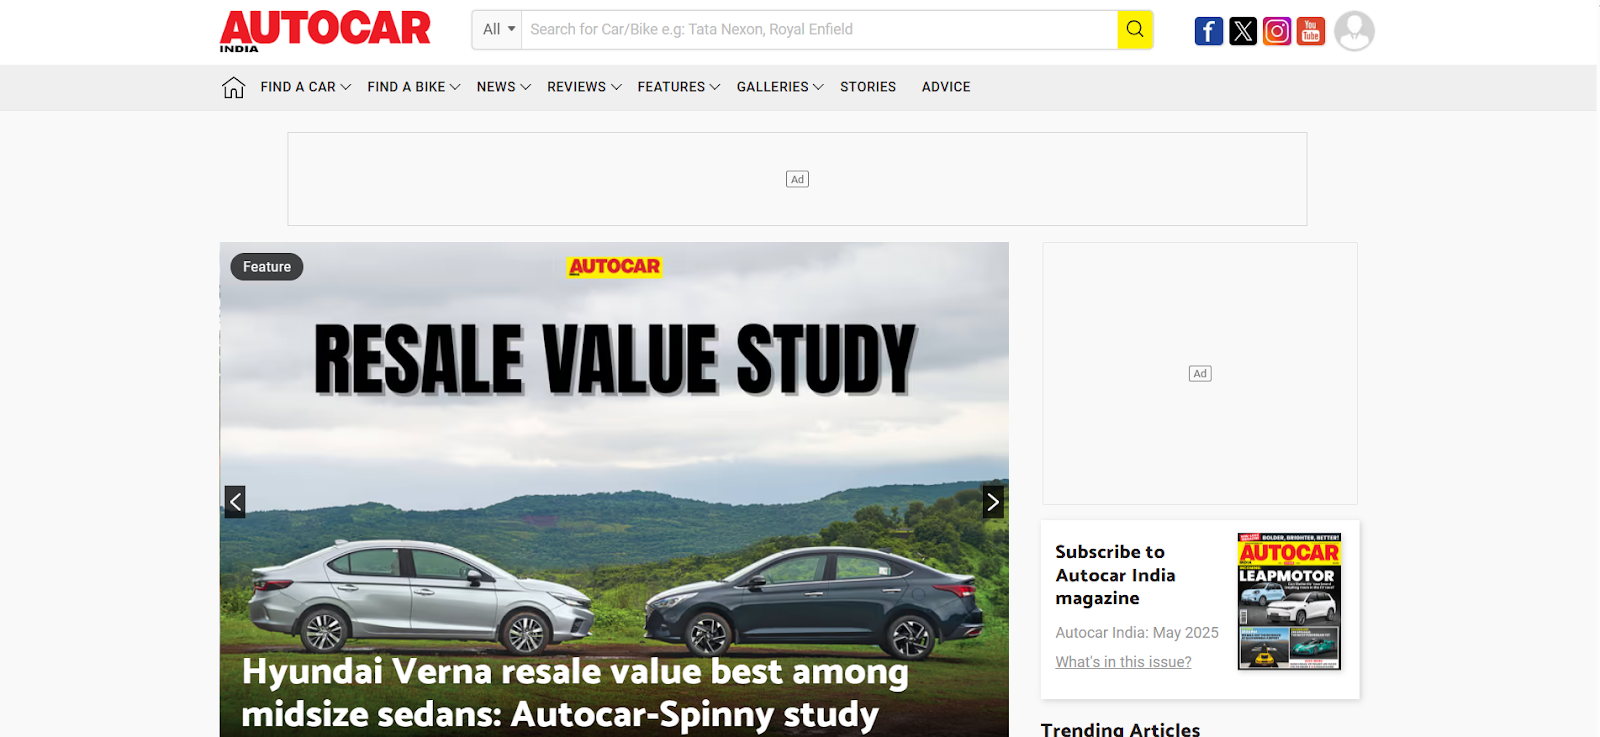
Task: Open the Advice nav item
Action: (946, 87)
